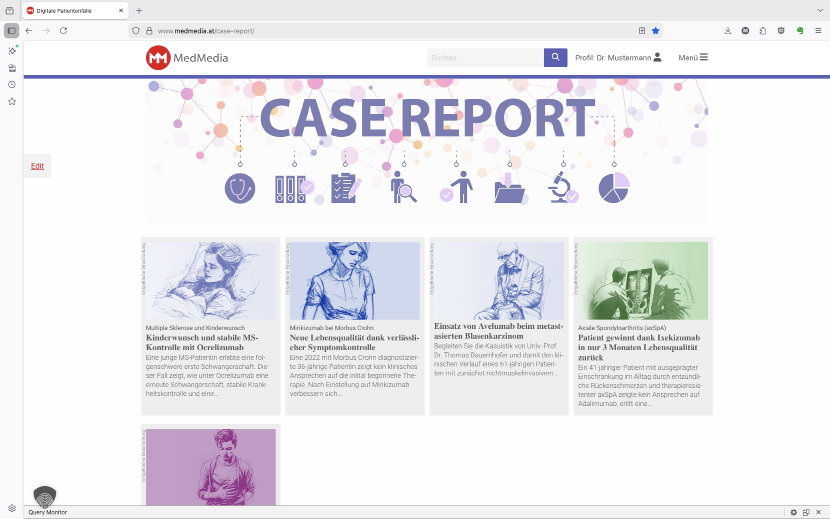The width and height of the screenshot is (830, 519).
Task: Open the Firefox application menu
Action: pyautogui.click(x=817, y=31)
